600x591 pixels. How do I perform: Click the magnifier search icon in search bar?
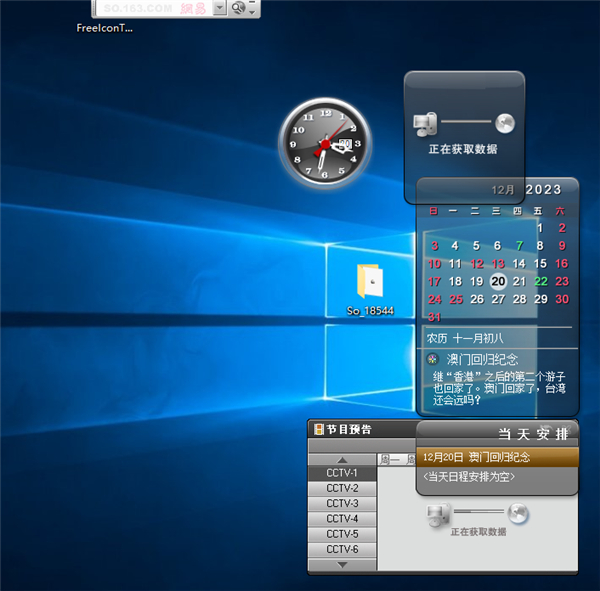pyautogui.click(x=238, y=8)
